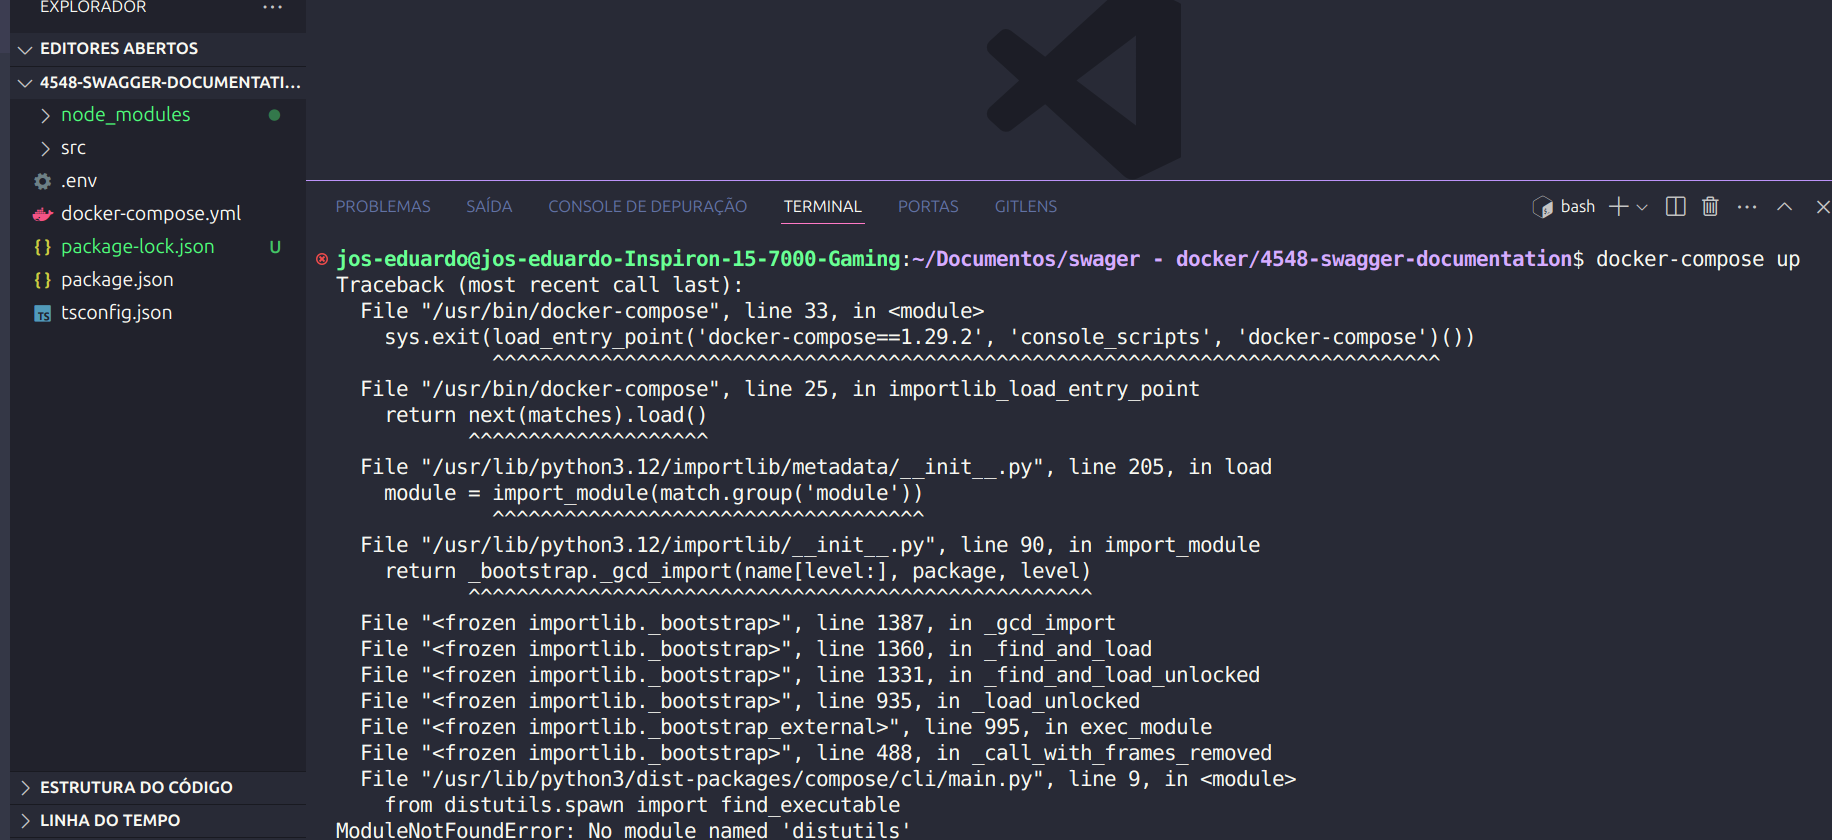Open Explorer more actions ellipsis
1832x840 pixels.
pos(272,7)
